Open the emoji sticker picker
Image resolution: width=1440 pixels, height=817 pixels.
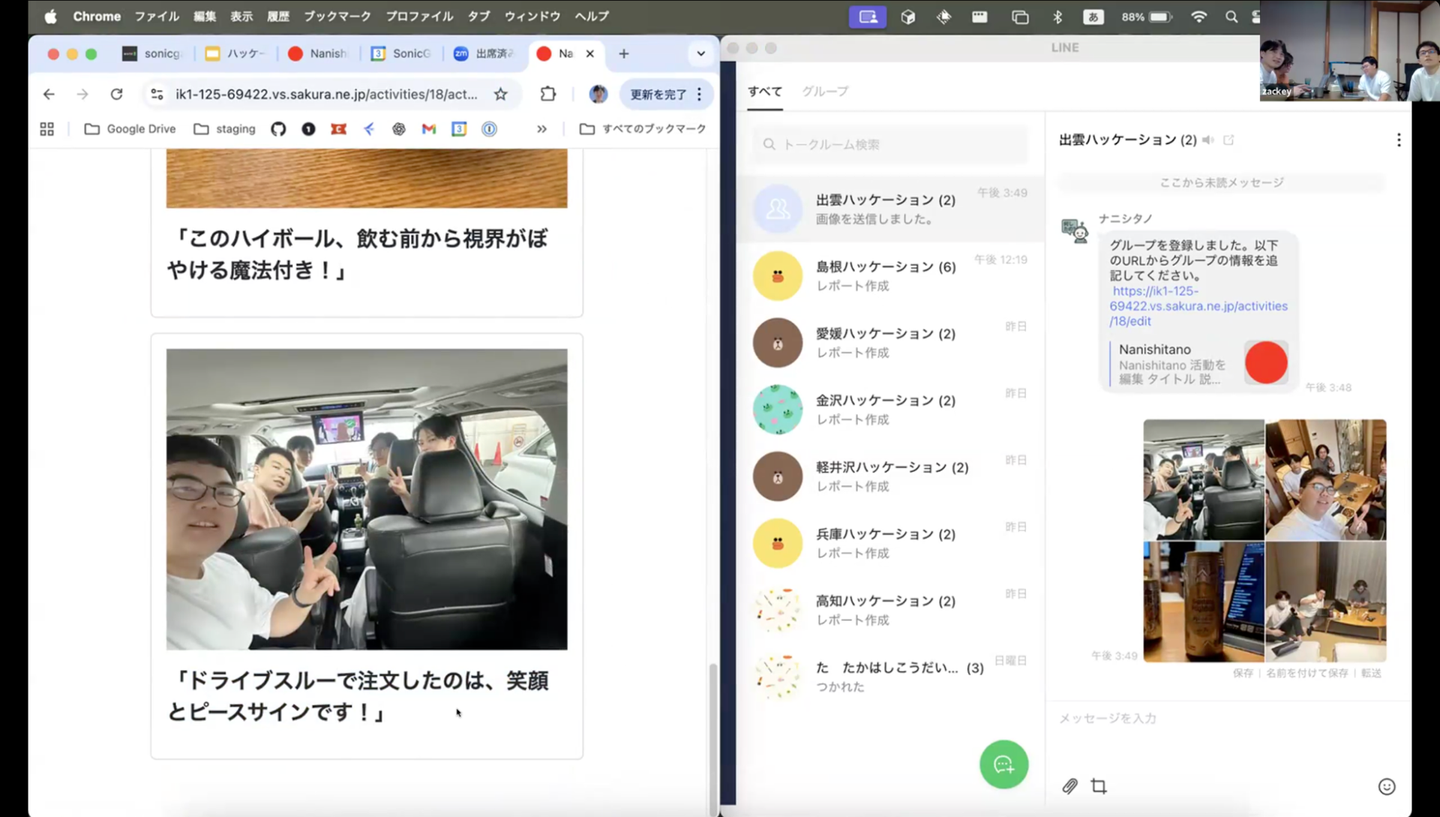tap(1386, 787)
